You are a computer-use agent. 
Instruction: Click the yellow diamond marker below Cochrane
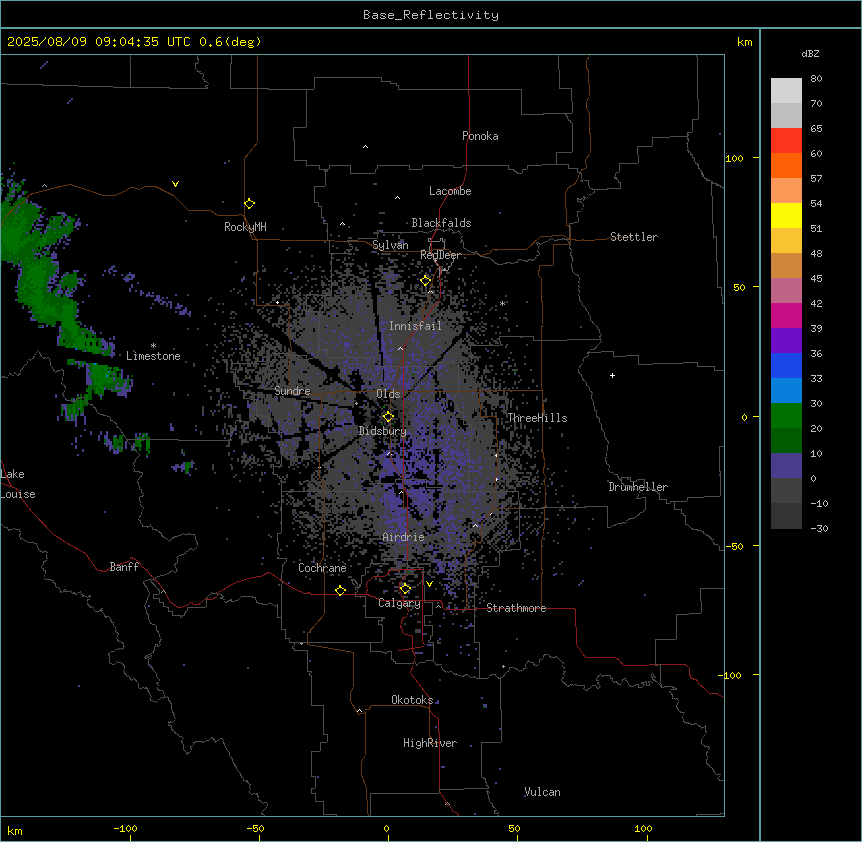(x=340, y=590)
